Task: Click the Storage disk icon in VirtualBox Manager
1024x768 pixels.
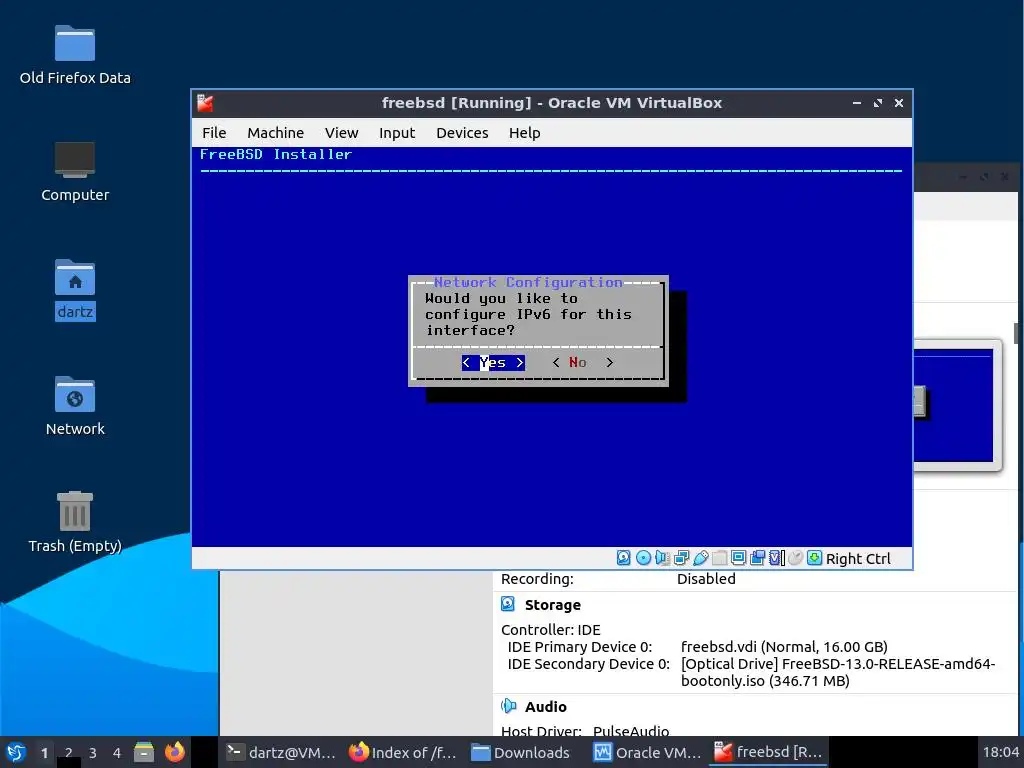Action: point(508,604)
